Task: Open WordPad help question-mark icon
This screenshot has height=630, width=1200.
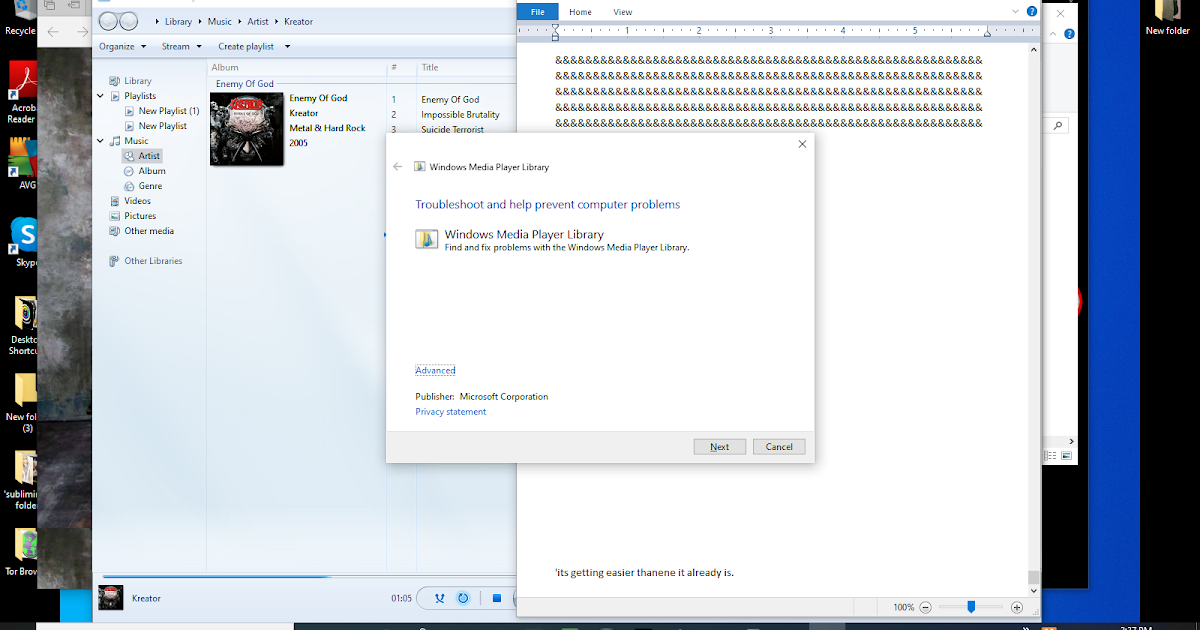Action: pyautogui.click(x=1032, y=11)
